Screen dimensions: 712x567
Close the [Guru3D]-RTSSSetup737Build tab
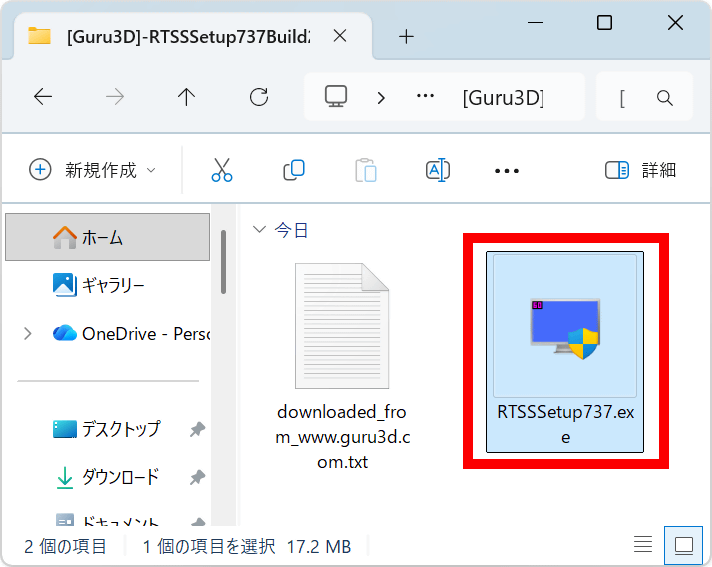340,35
